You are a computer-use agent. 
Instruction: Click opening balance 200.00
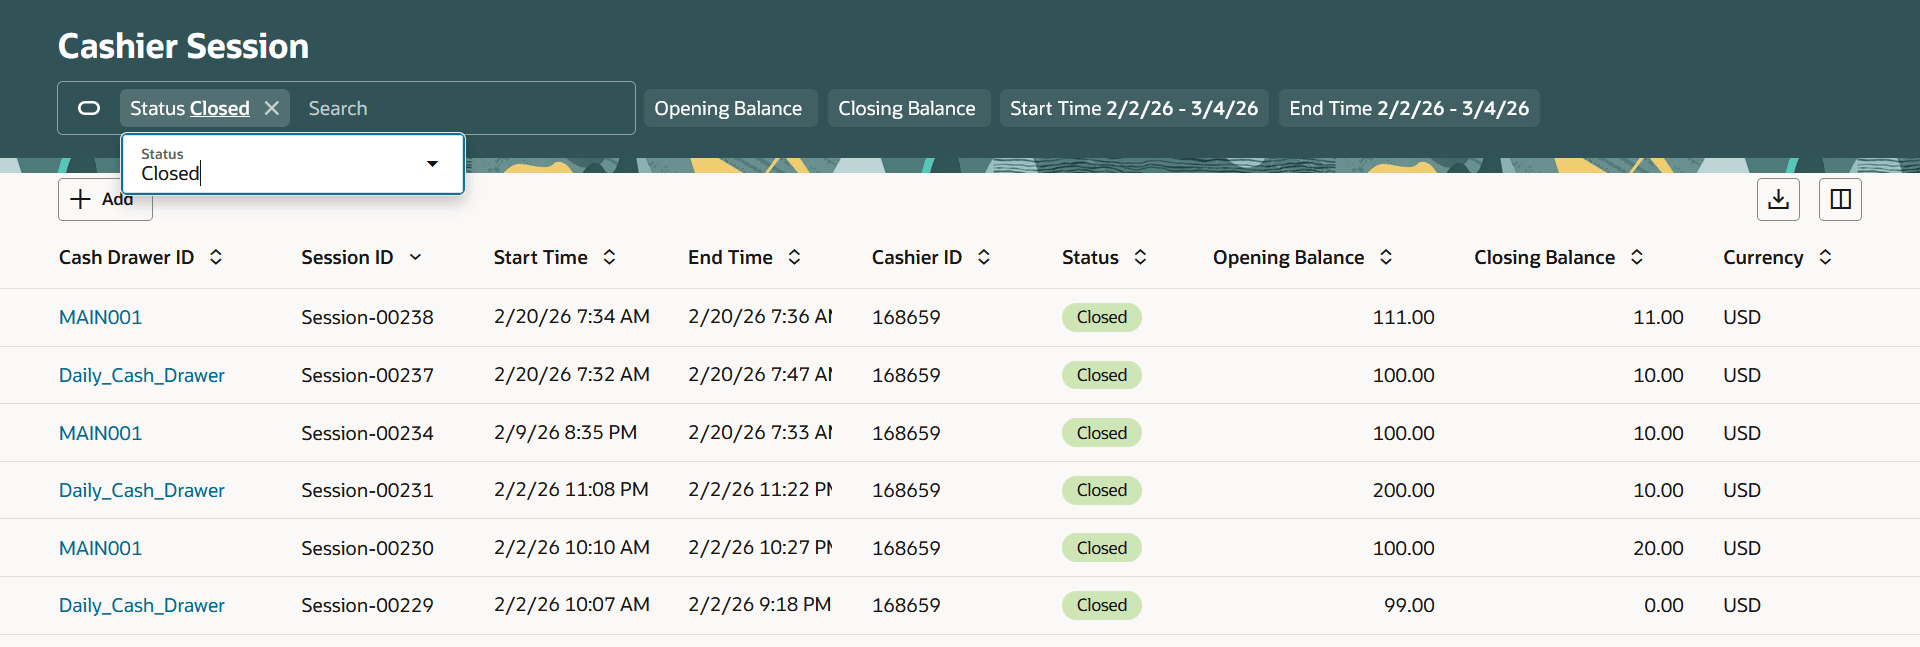tap(1403, 490)
